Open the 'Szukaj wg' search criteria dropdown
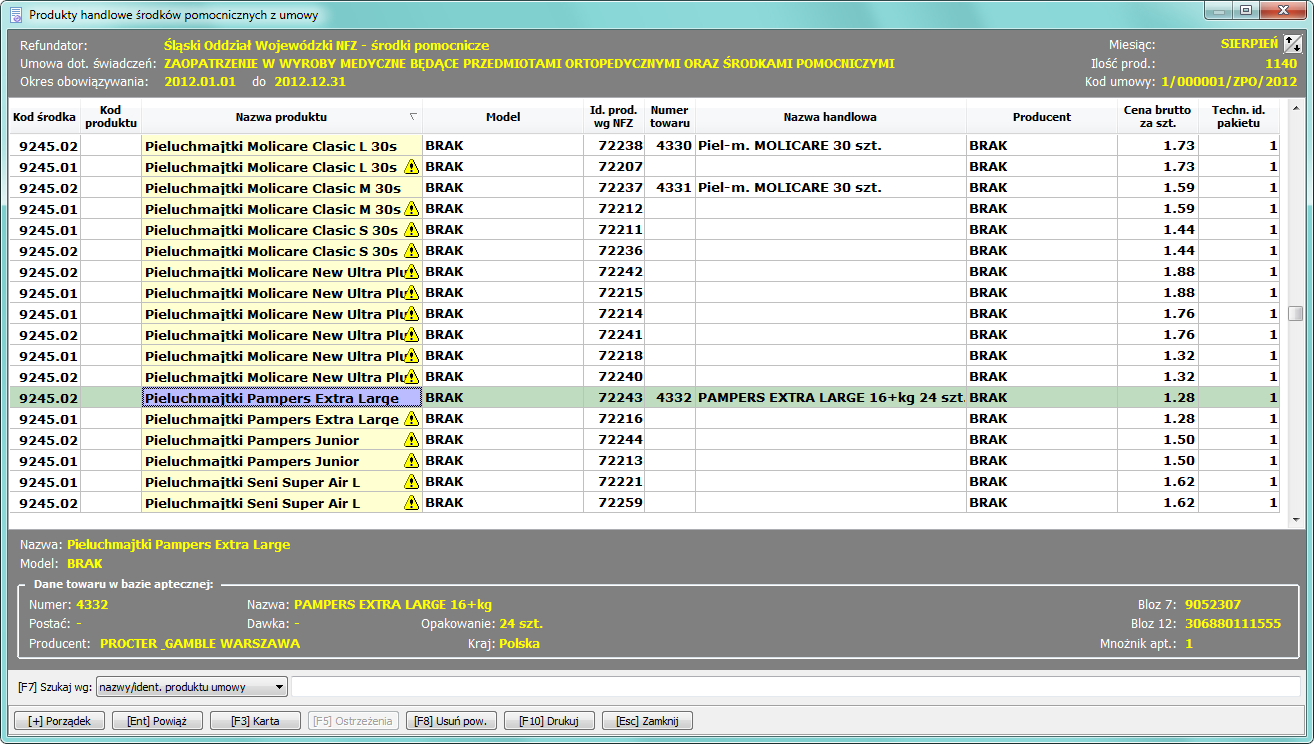The image size is (1314, 744). pos(192,687)
